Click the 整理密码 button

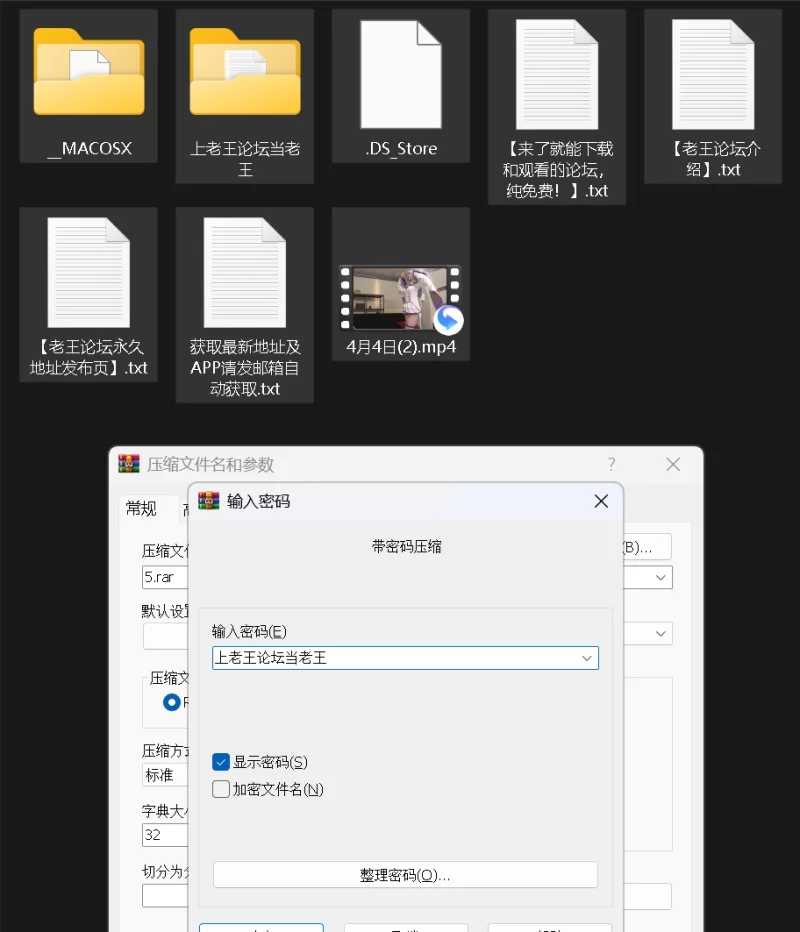pyautogui.click(x=405, y=875)
